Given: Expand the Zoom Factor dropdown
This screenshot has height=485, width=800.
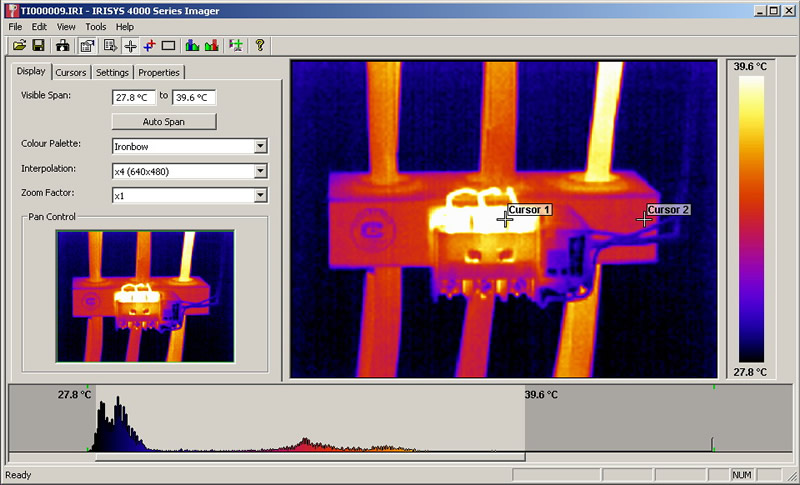Looking at the screenshot, I should 260,196.
